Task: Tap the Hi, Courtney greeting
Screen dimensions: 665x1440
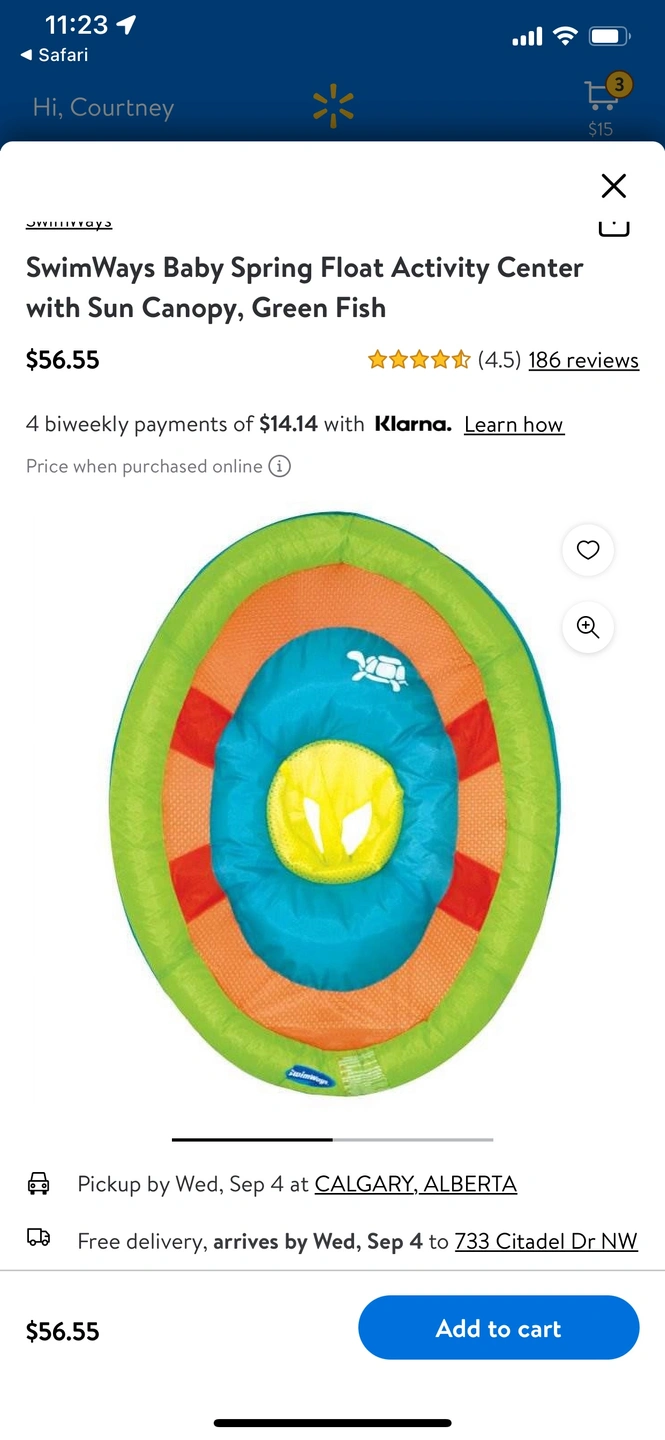Action: (x=103, y=108)
